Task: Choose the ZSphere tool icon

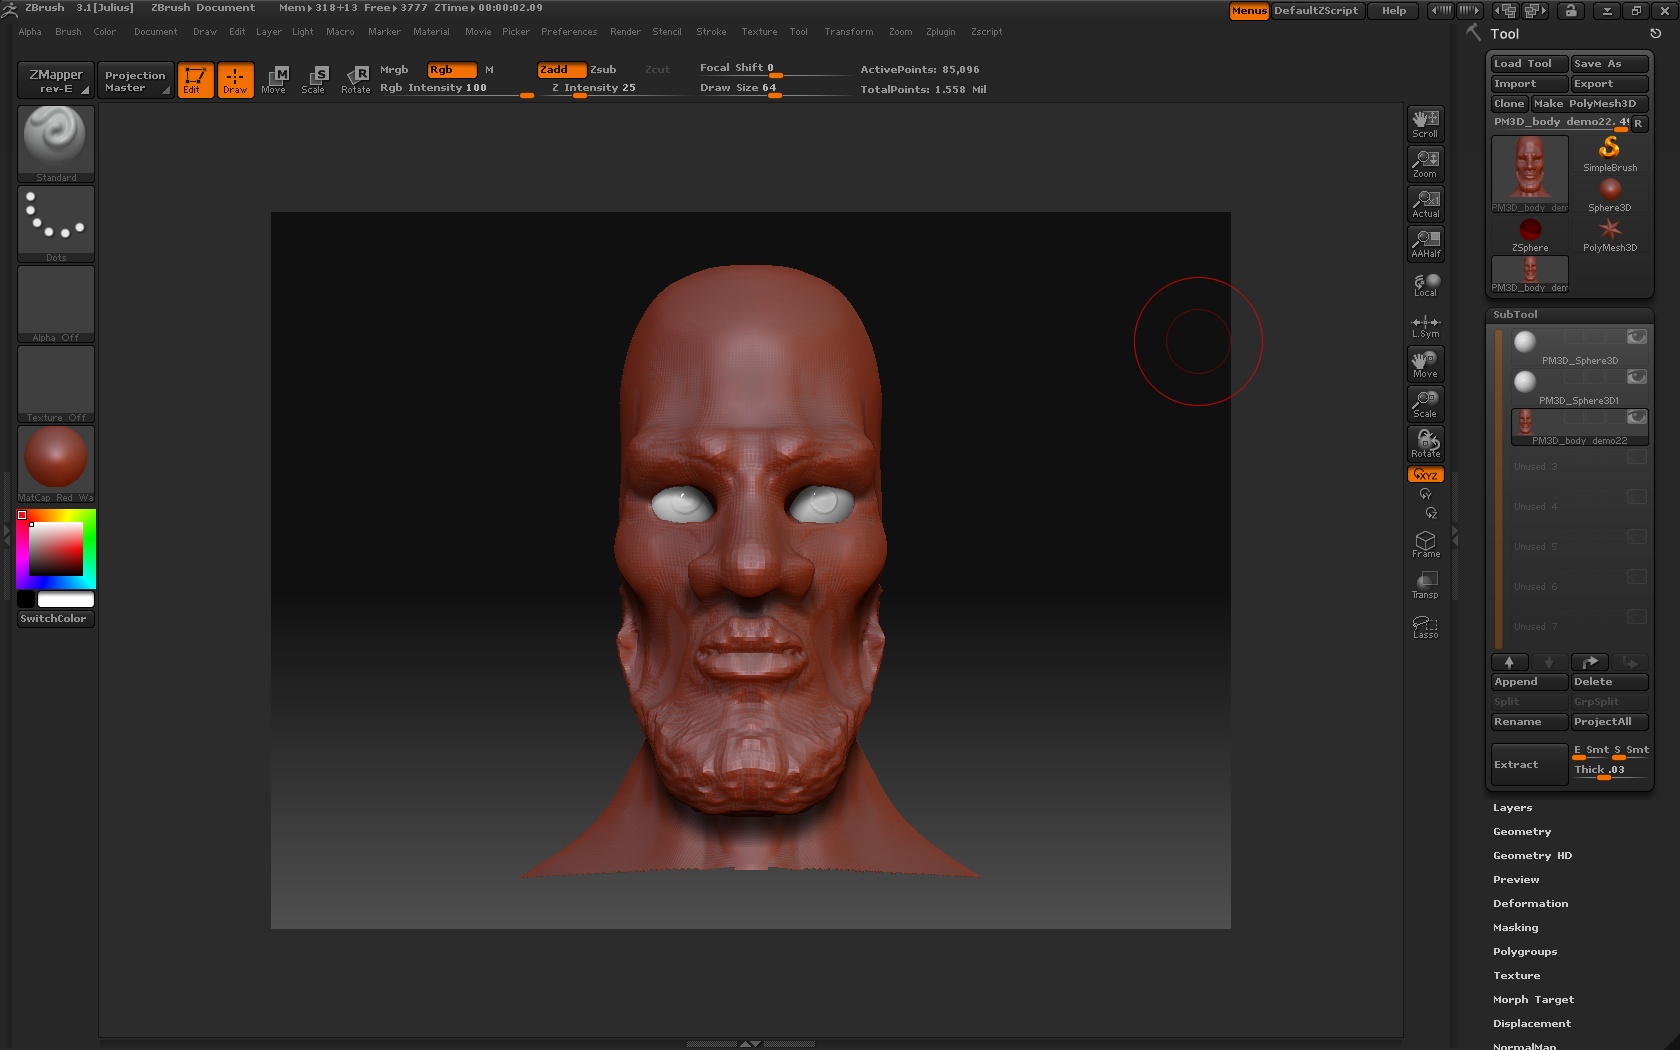Action: coord(1529,234)
